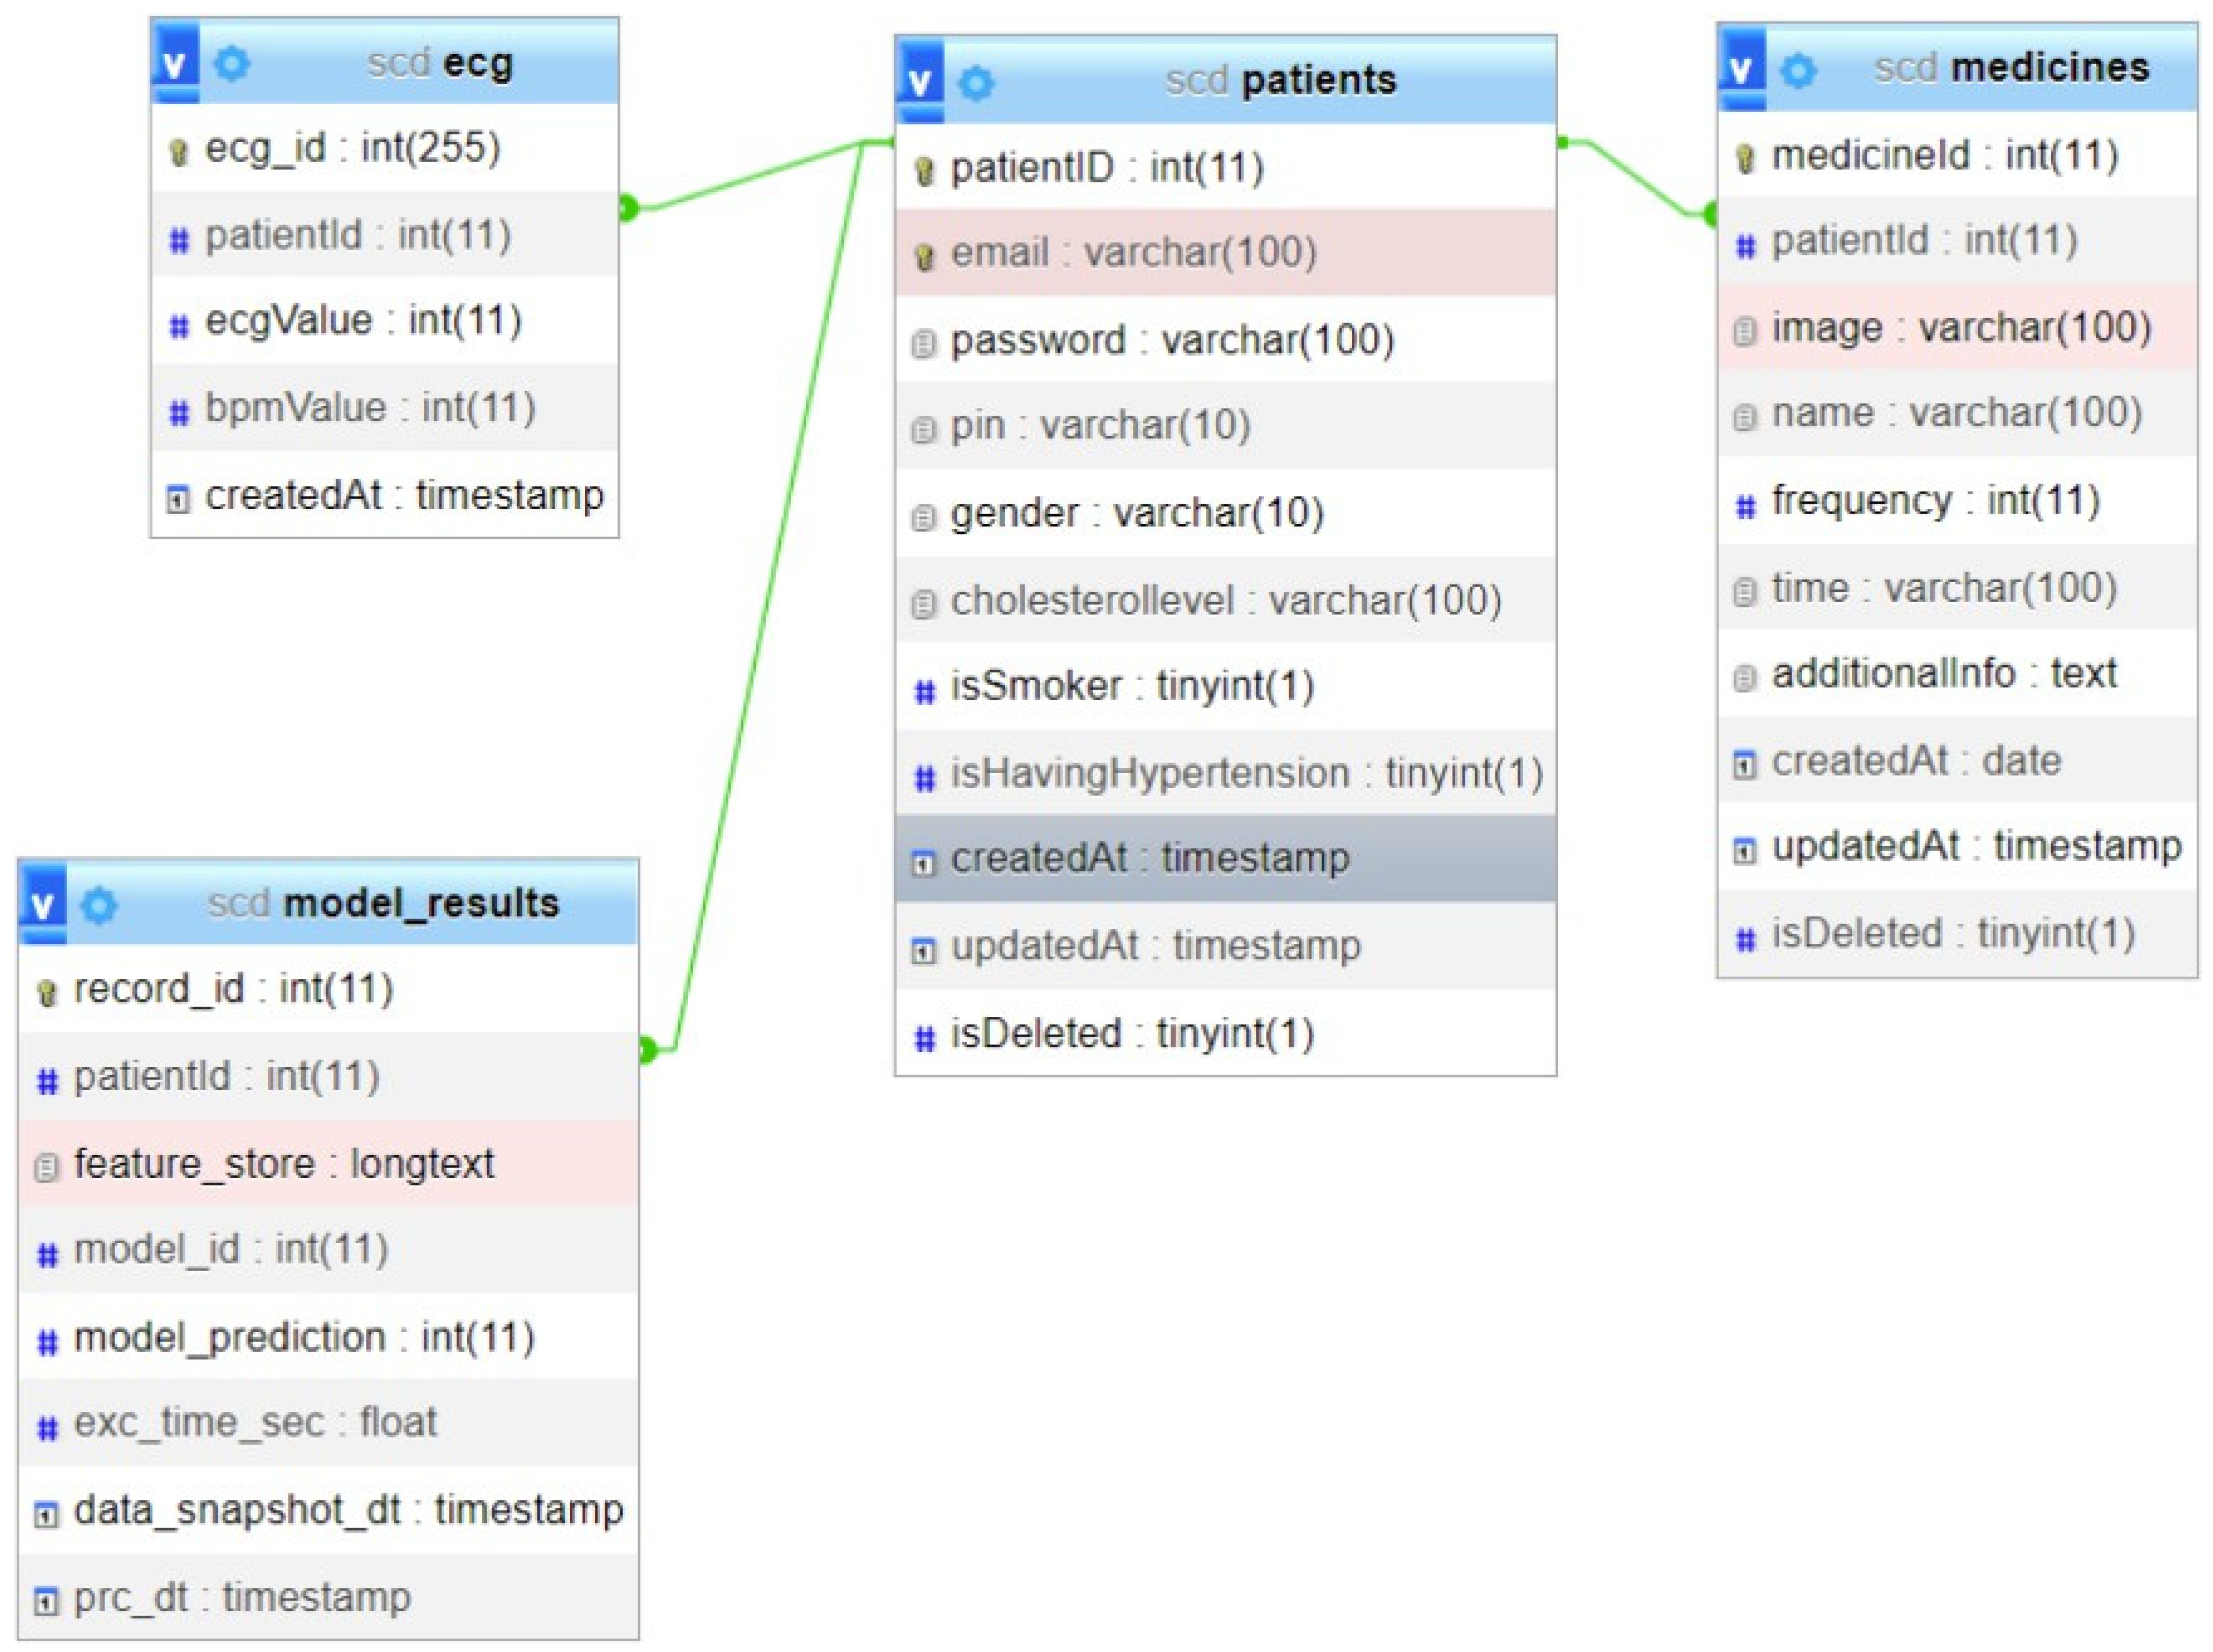Click the gear icon on ecg table
Image resolution: width=2213 pixels, height=1652 pixels.
point(232,64)
